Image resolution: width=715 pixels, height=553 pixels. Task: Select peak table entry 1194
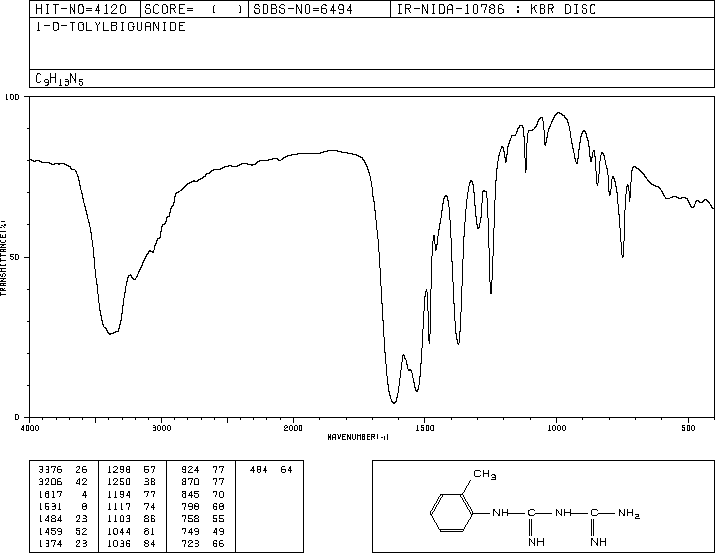click(131, 494)
